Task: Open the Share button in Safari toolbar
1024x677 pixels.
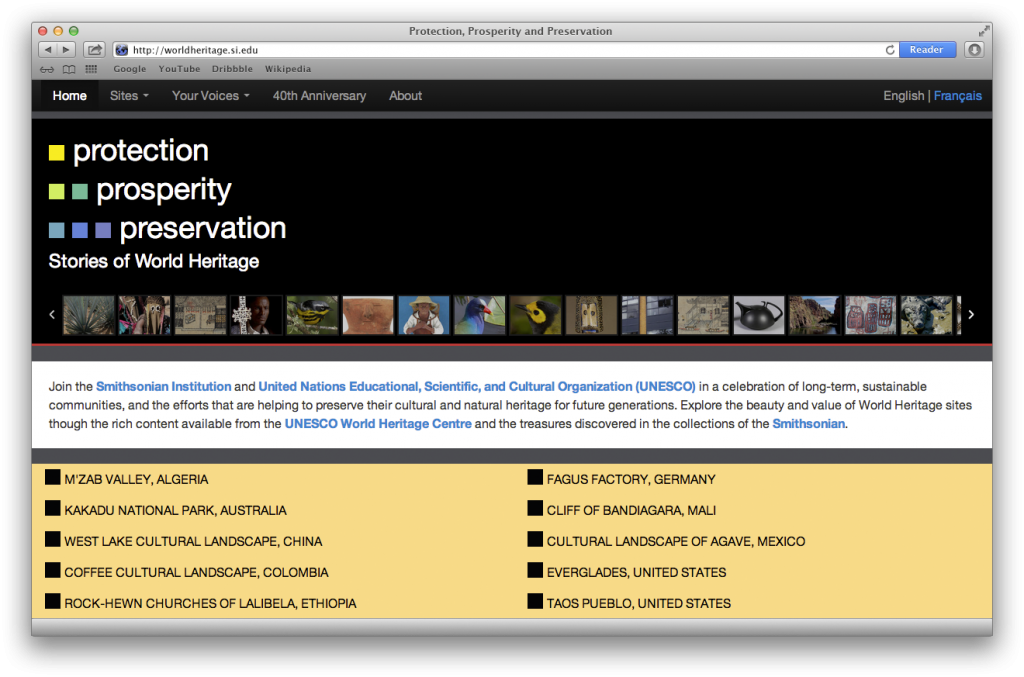Action: coord(95,50)
